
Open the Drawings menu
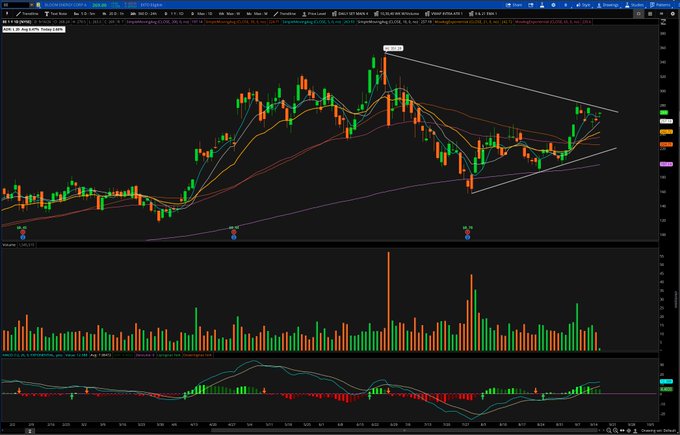608,5
